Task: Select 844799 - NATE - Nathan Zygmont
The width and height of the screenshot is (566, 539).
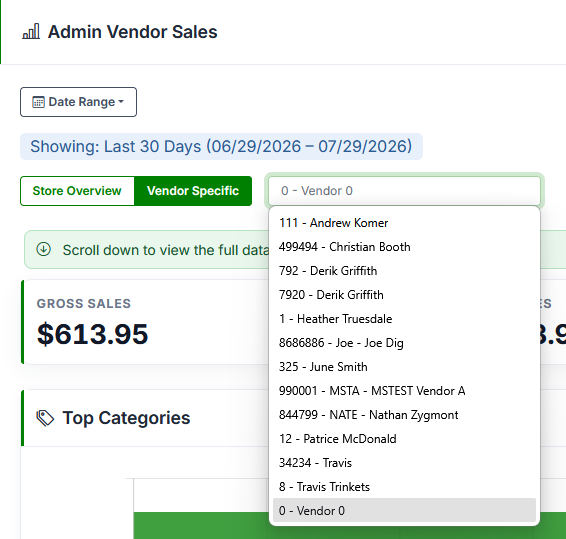Action: pyautogui.click(x=404, y=415)
